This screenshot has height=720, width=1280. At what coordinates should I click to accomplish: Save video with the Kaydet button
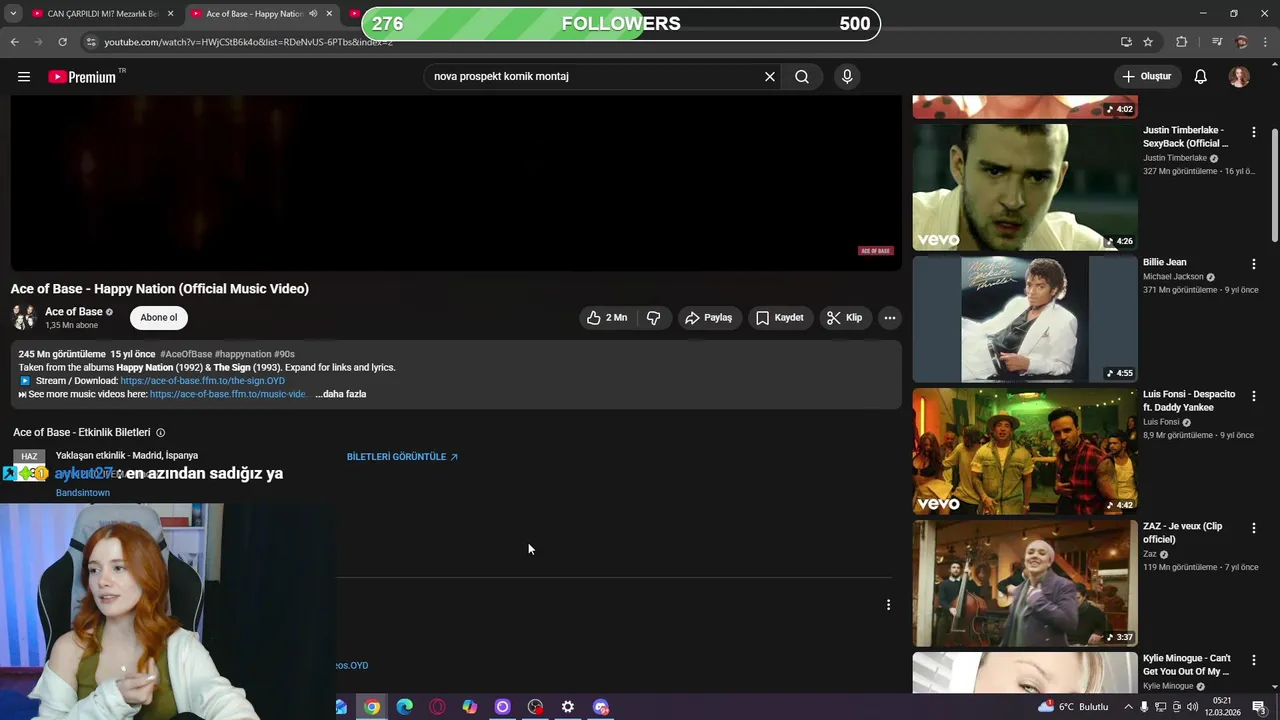(x=780, y=318)
